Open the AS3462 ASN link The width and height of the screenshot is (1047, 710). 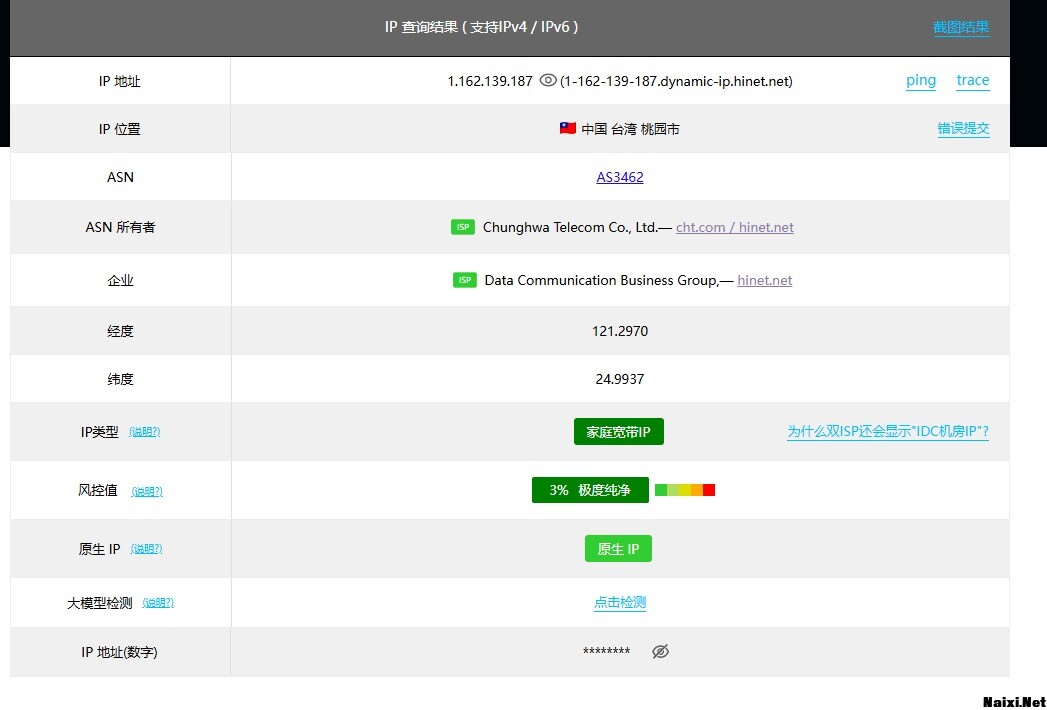(620, 177)
